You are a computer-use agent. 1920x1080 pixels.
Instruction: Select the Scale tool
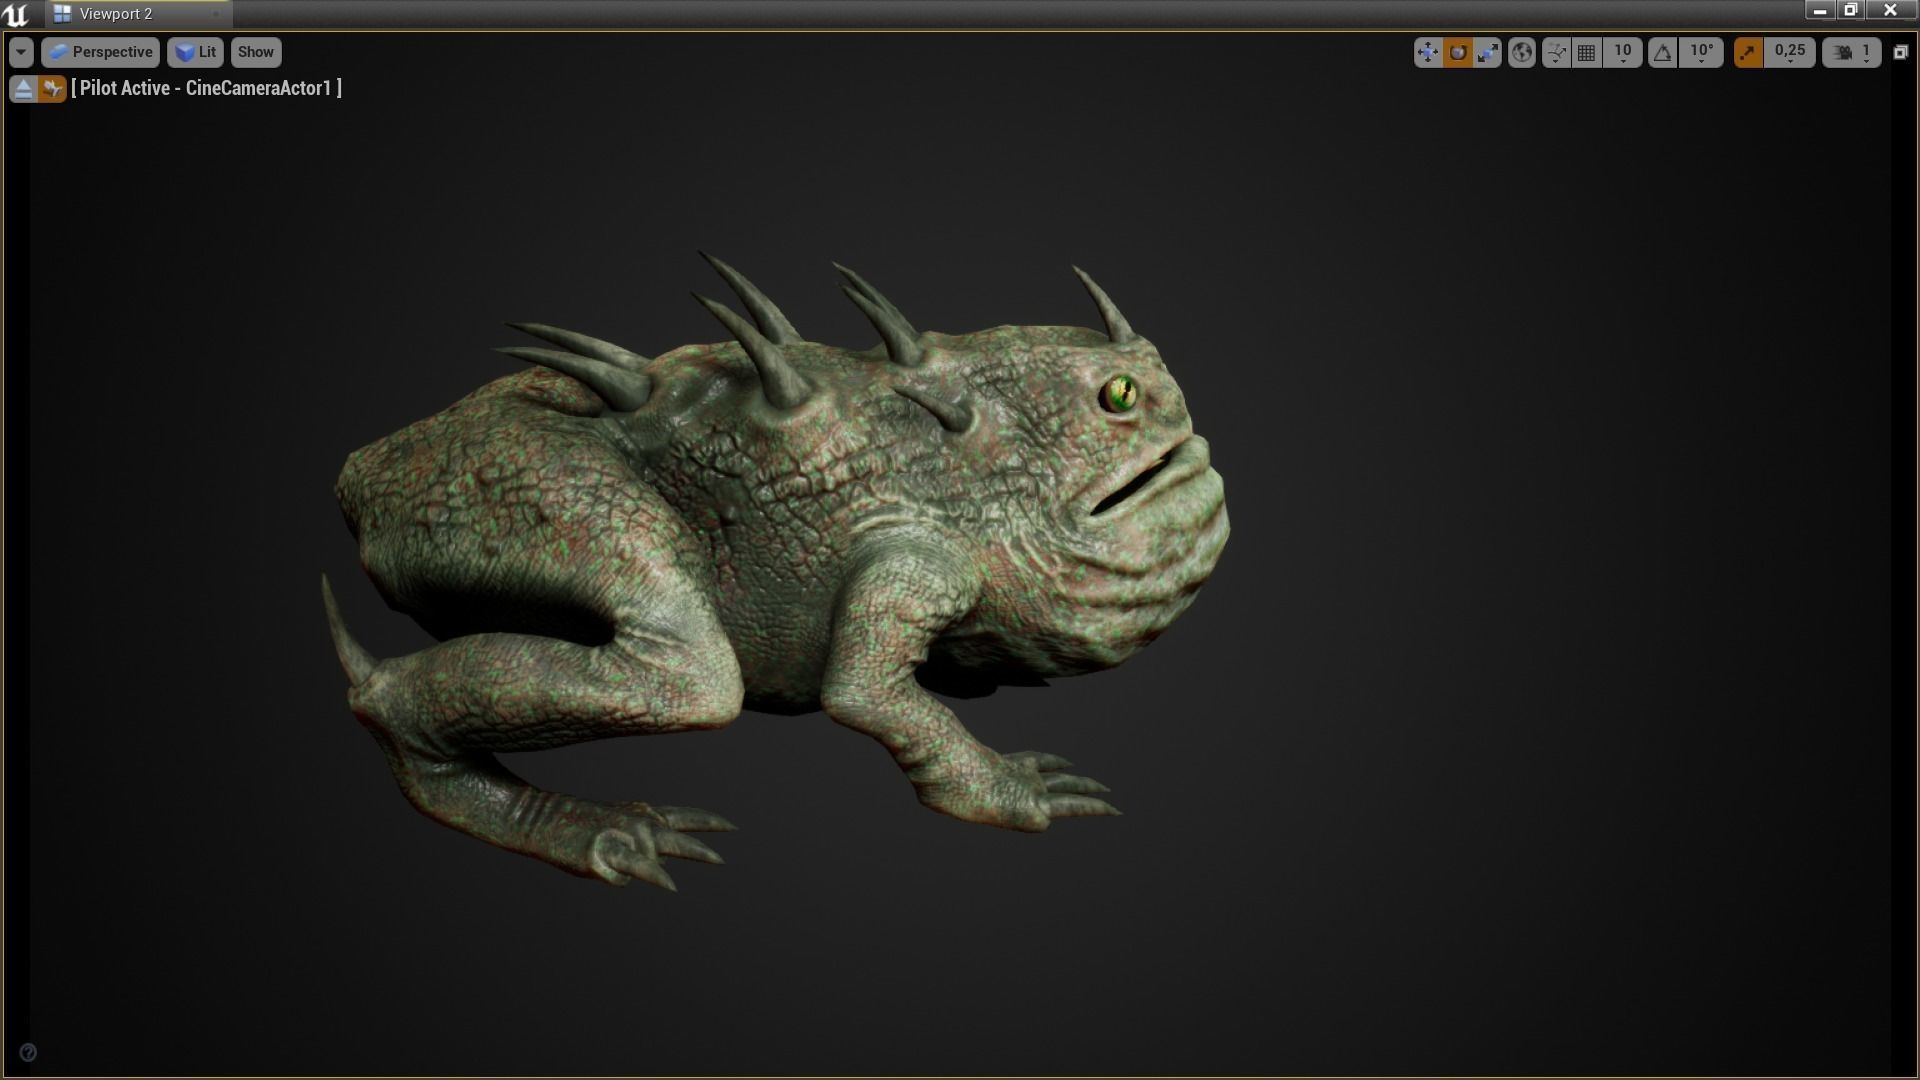[x=1487, y=52]
